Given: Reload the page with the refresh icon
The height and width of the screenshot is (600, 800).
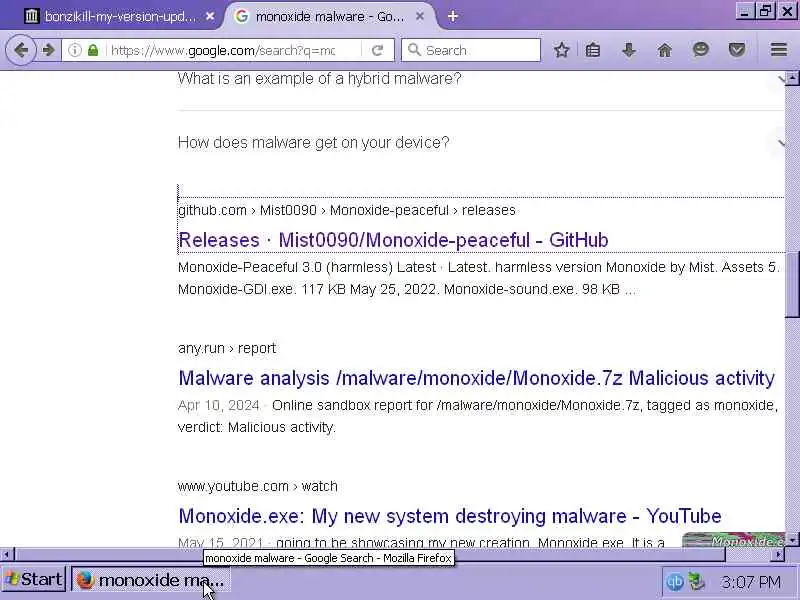Looking at the screenshot, I should 378,50.
